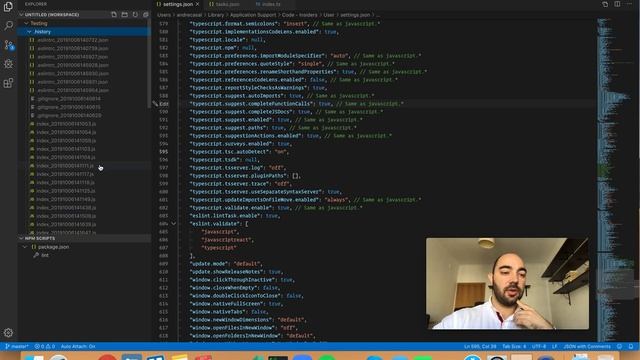Click the Code - Insiders breadcrumb segment

(300, 15)
